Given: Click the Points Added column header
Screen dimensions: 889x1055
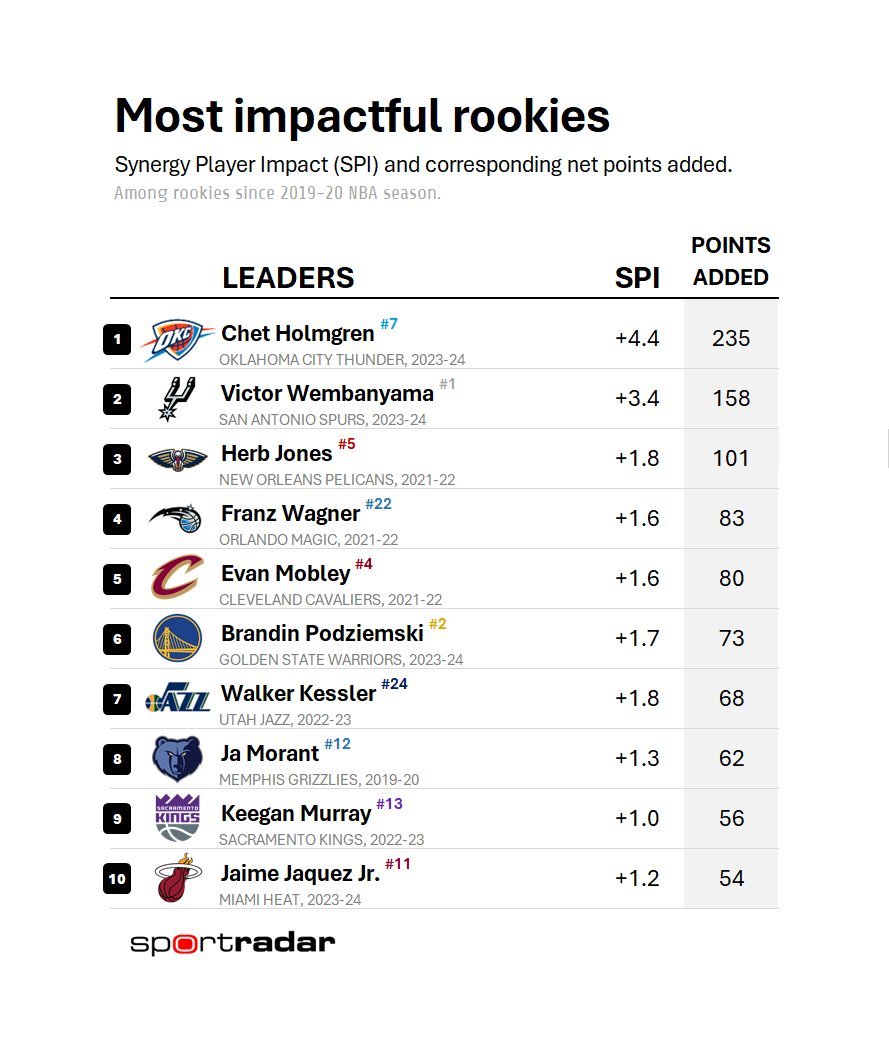Looking at the screenshot, I should 731,261.
